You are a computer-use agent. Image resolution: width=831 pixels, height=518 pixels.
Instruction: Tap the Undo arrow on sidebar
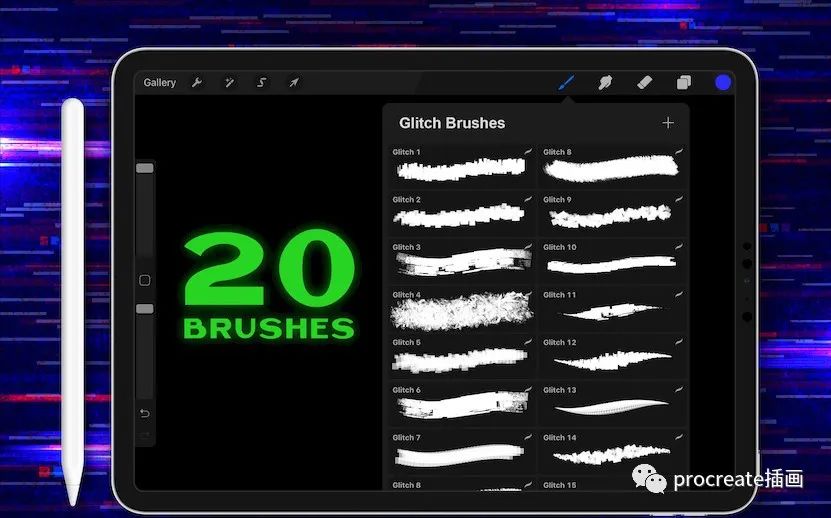[145, 414]
